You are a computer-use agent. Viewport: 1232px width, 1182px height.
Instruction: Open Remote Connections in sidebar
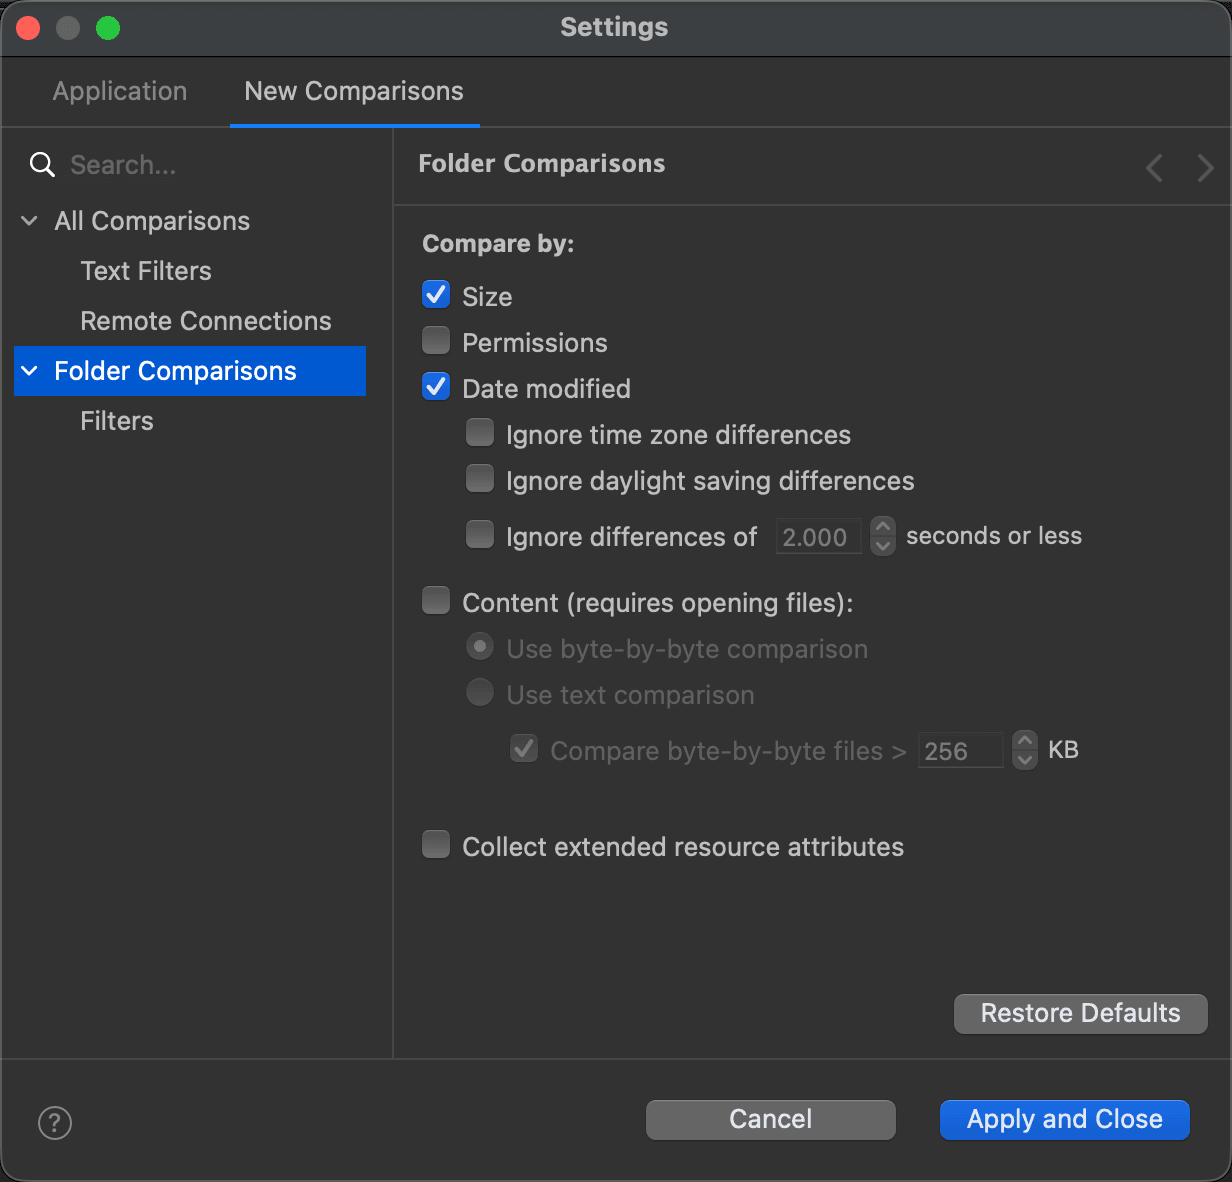click(x=206, y=321)
